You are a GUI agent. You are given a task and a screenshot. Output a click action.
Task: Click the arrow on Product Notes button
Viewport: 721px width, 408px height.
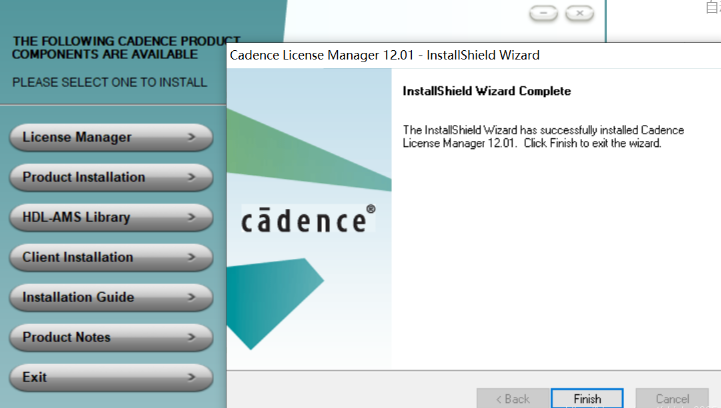[x=191, y=337]
